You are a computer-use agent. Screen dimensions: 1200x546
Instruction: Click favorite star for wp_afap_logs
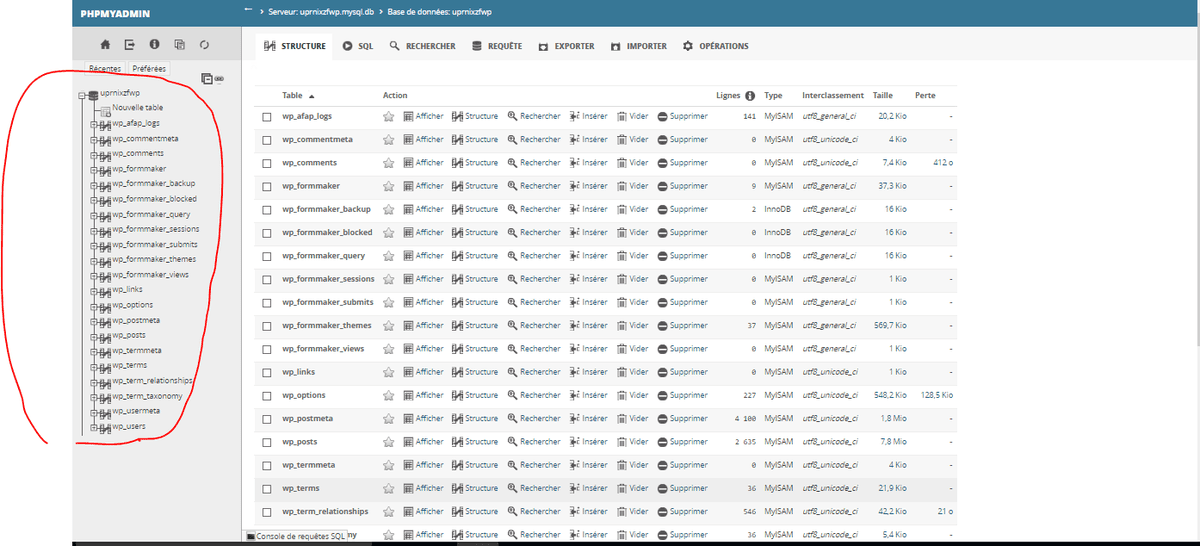tap(389, 116)
